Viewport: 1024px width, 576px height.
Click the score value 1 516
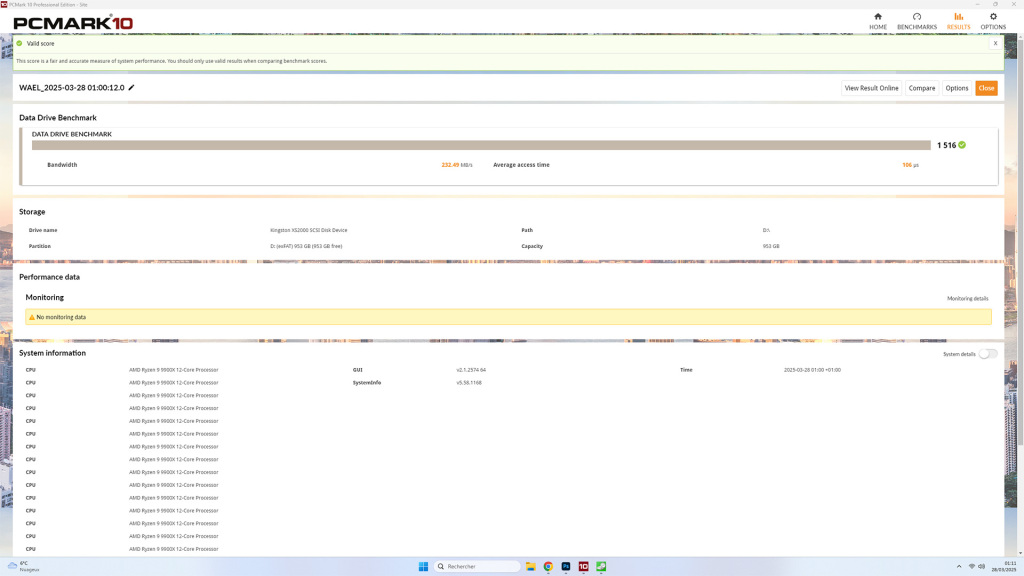click(x=946, y=145)
